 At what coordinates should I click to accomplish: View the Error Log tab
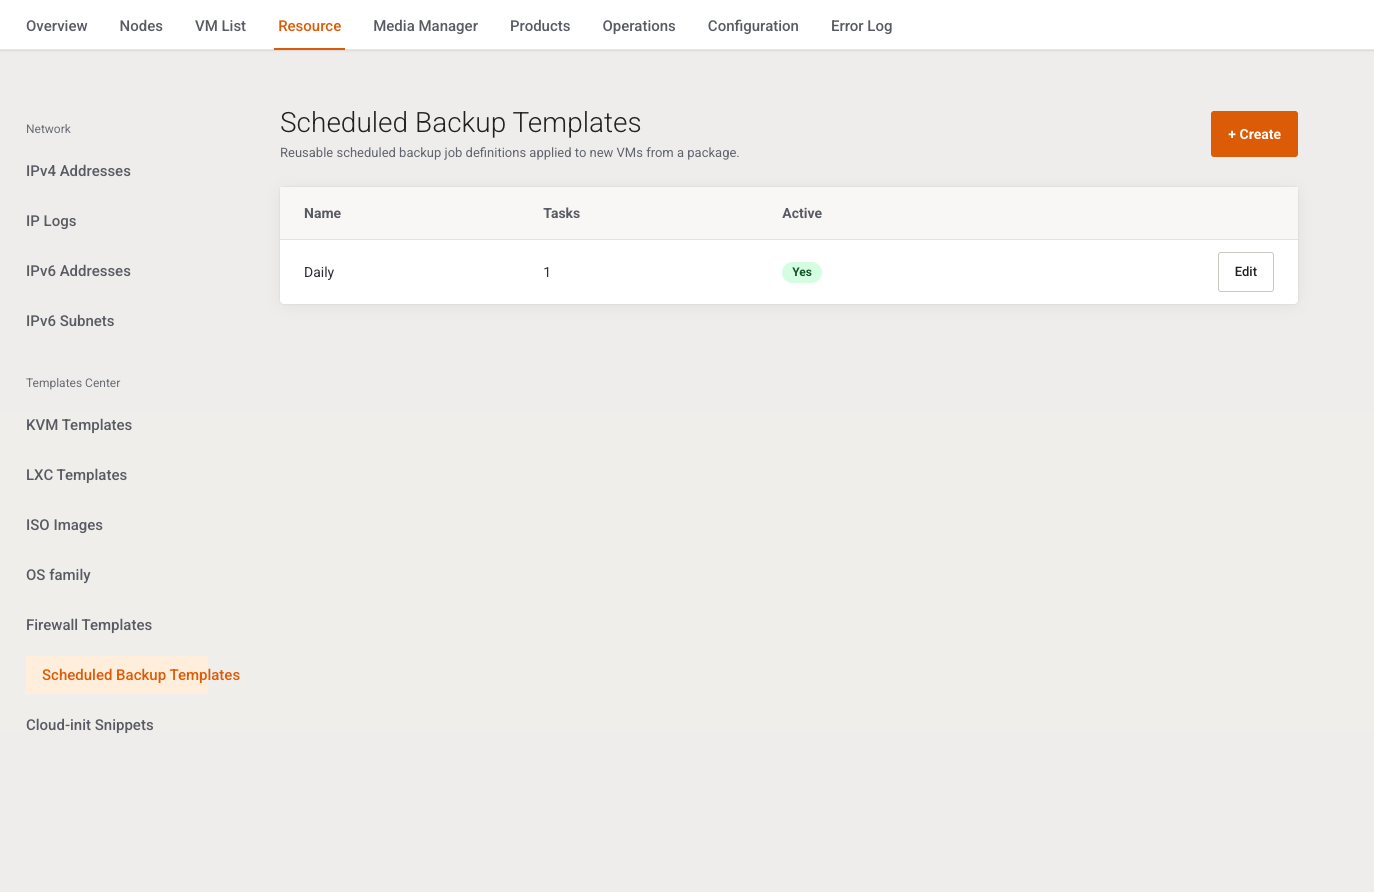coord(861,26)
